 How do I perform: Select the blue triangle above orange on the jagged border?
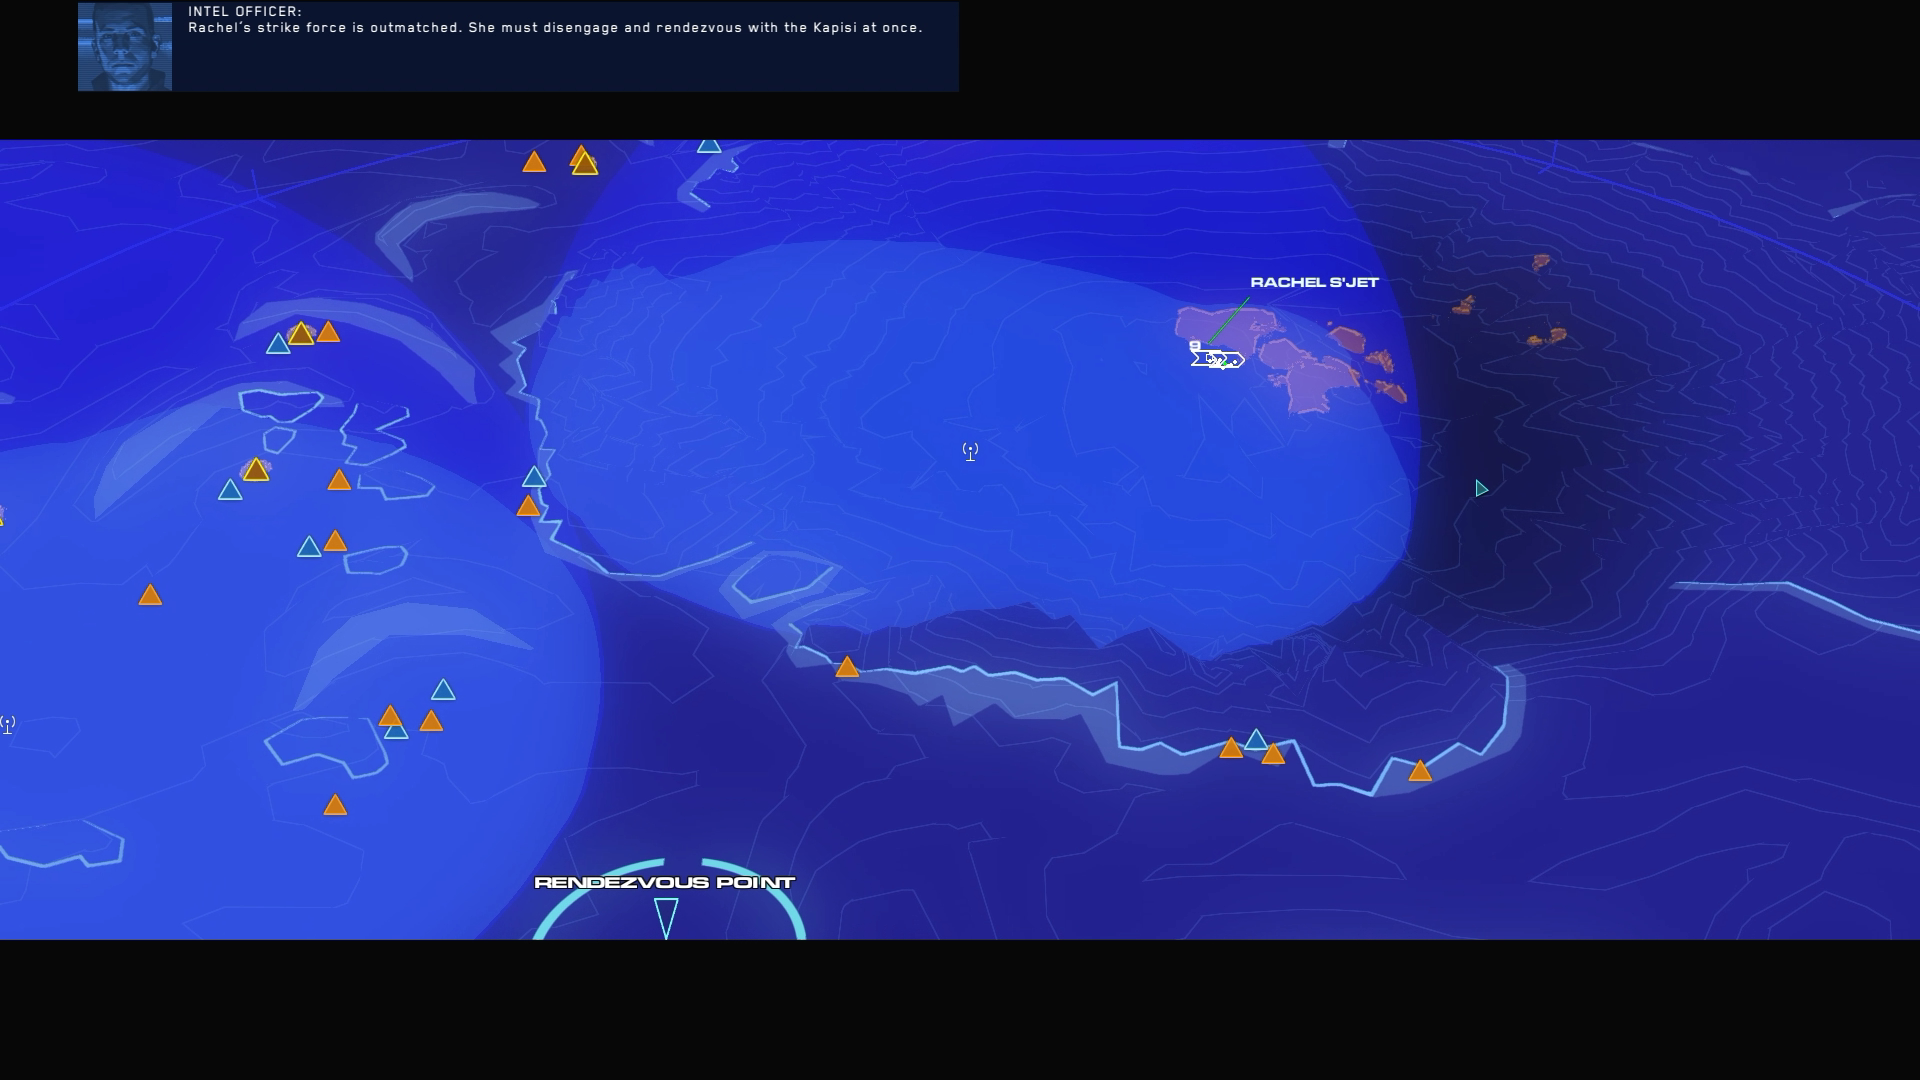coord(534,478)
